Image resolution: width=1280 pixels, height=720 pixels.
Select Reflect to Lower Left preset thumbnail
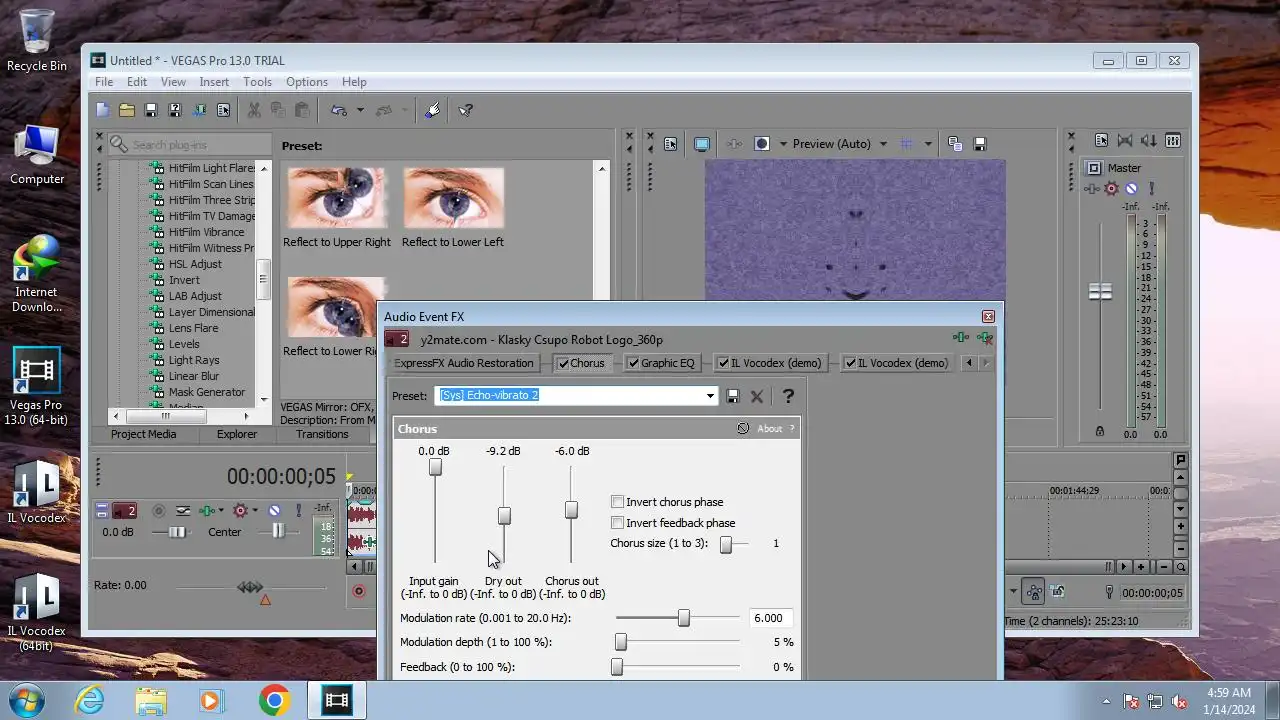coord(453,198)
